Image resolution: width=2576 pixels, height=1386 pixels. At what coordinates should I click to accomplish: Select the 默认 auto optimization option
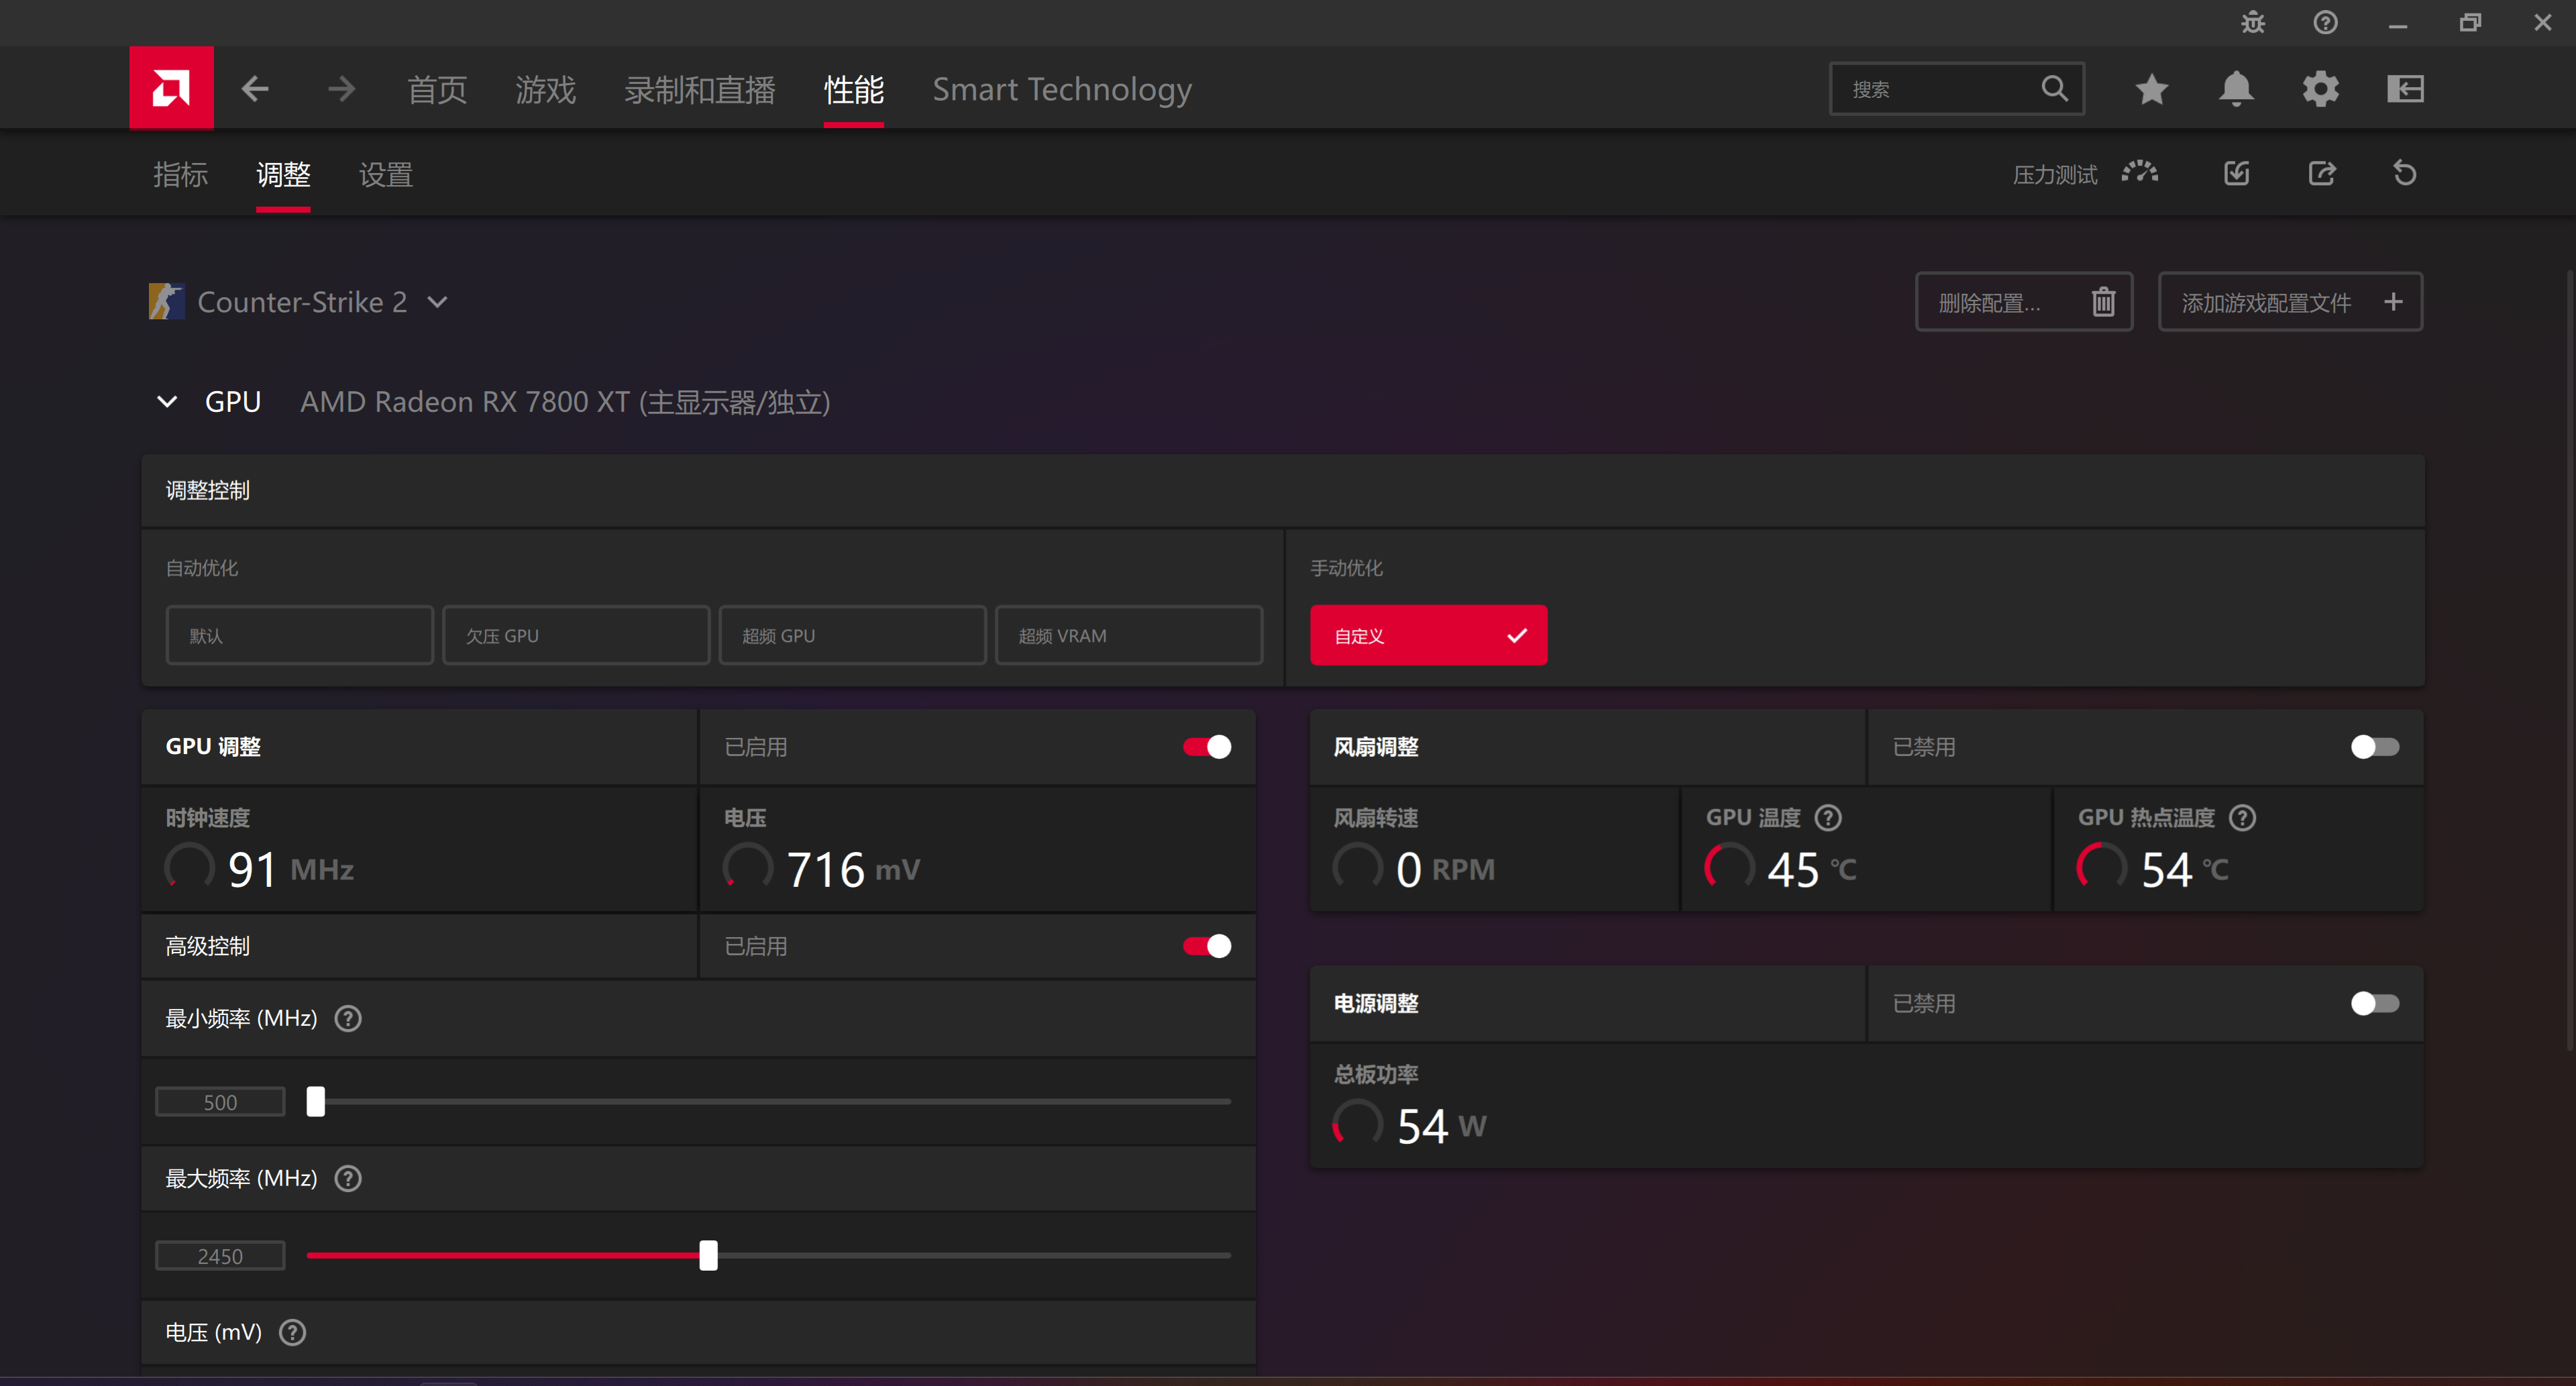point(299,635)
